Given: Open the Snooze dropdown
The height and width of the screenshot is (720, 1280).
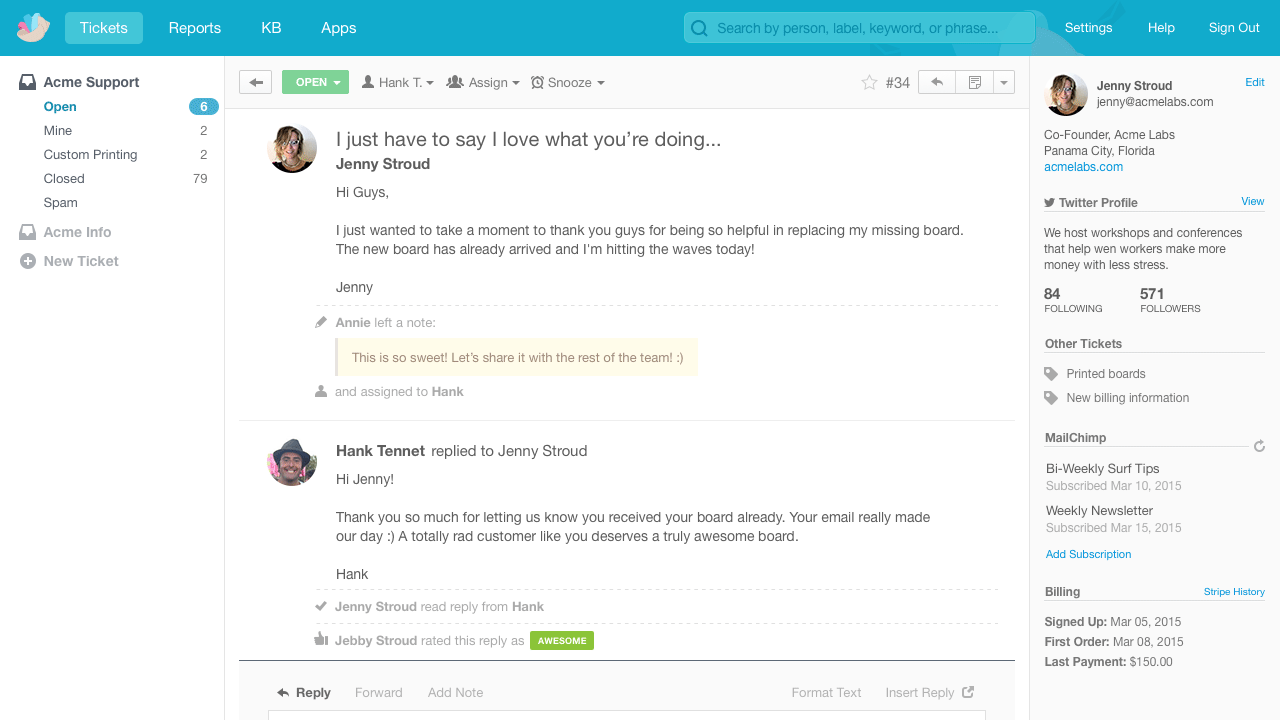Looking at the screenshot, I should click(567, 82).
